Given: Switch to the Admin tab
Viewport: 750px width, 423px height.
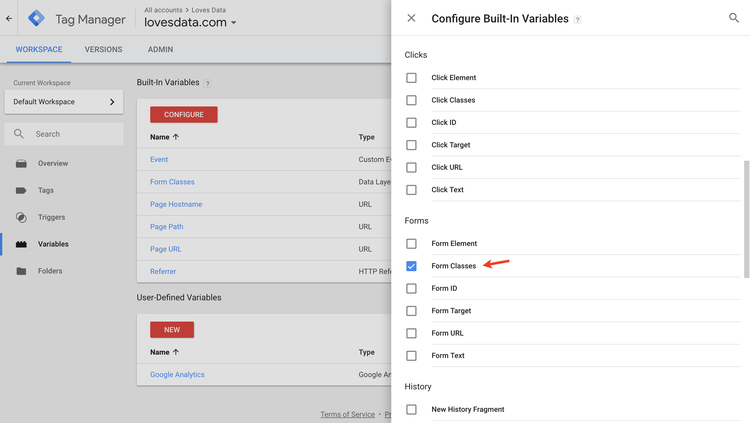Looking at the screenshot, I should tap(160, 49).
